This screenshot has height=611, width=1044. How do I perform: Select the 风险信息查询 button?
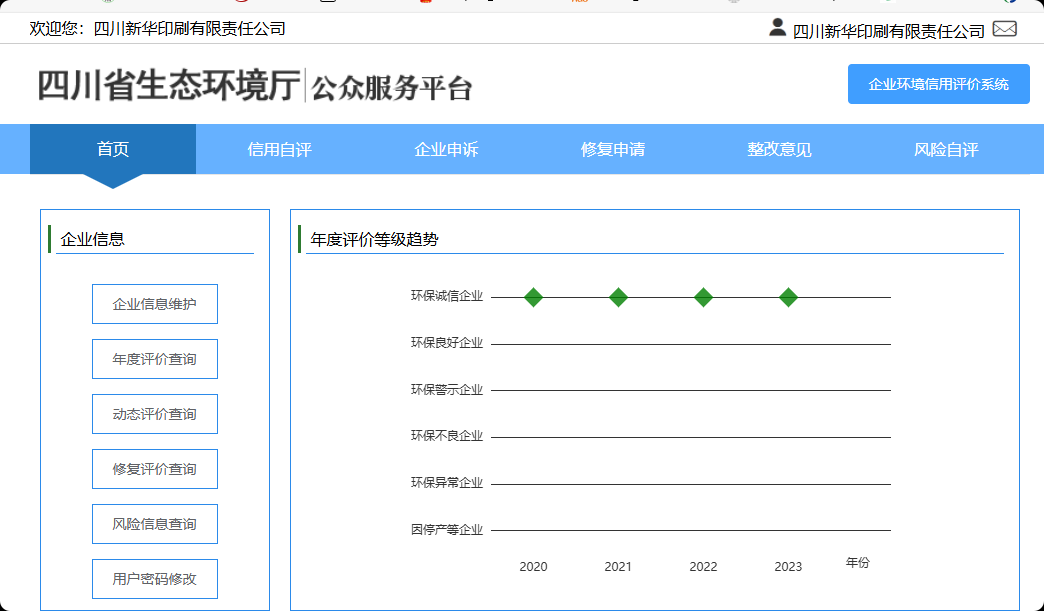pyautogui.click(x=155, y=524)
